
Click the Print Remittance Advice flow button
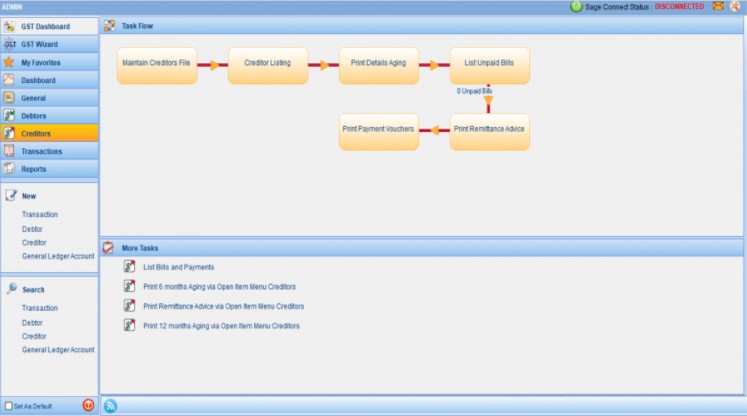click(489, 130)
